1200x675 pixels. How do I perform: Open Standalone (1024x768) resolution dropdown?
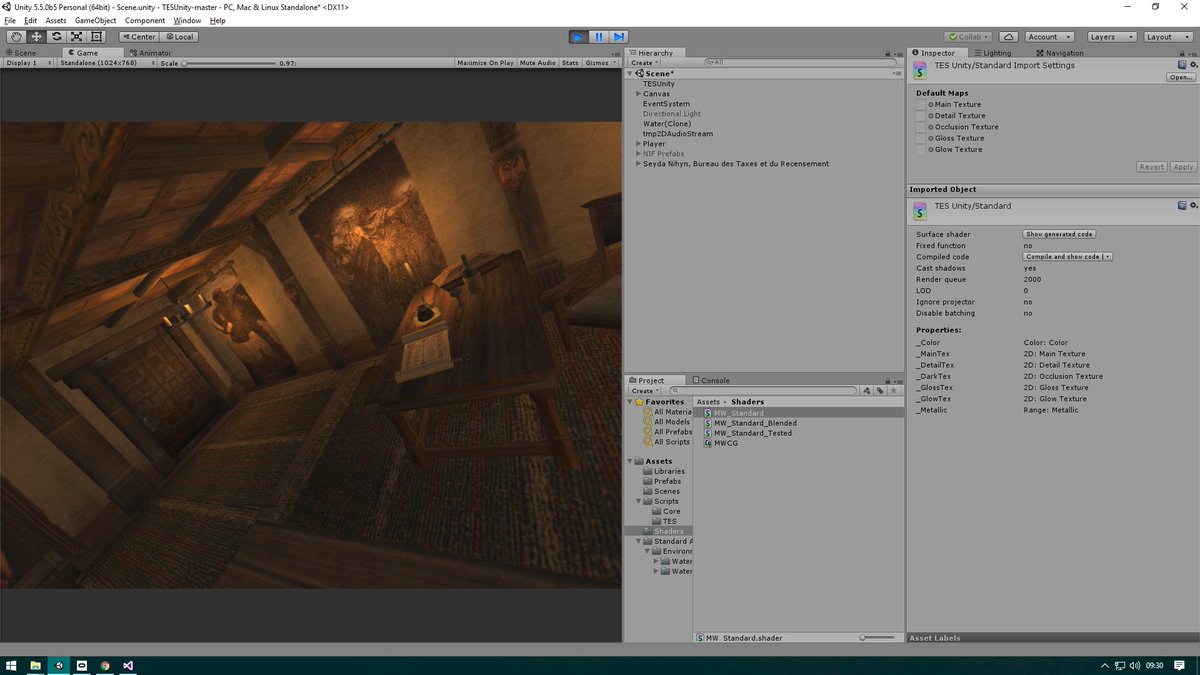[x=106, y=63]
